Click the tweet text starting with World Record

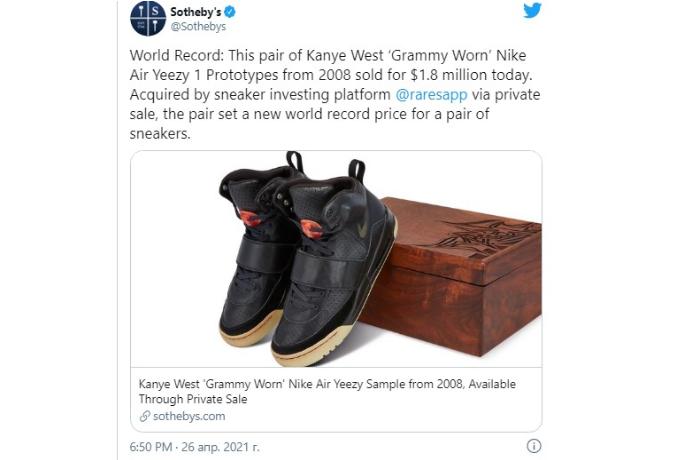tap(335, 94)
